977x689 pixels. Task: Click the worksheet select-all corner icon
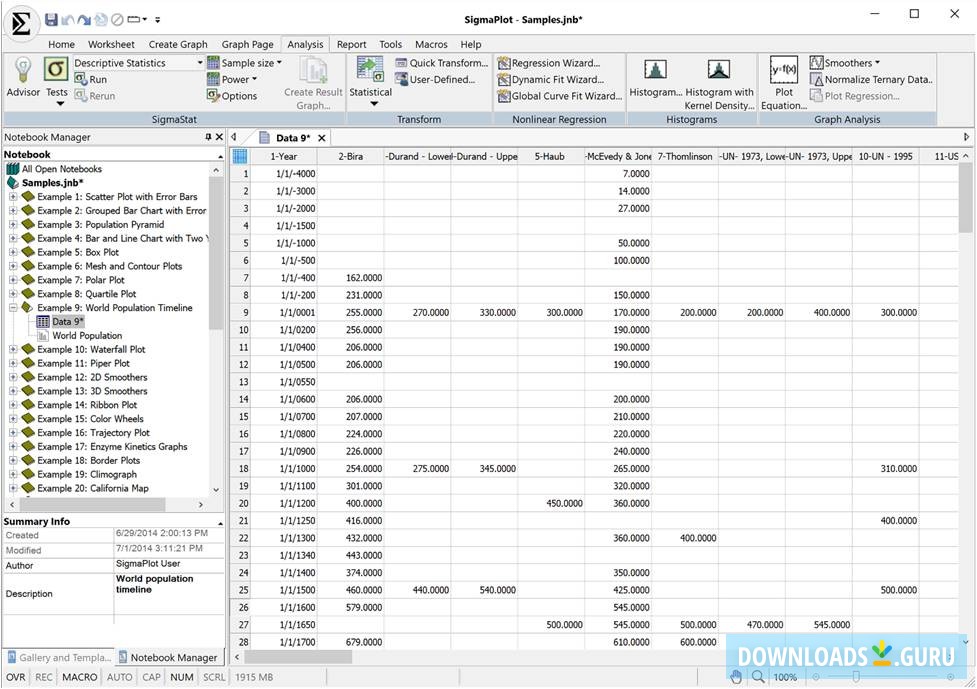(x=240, y=156)
